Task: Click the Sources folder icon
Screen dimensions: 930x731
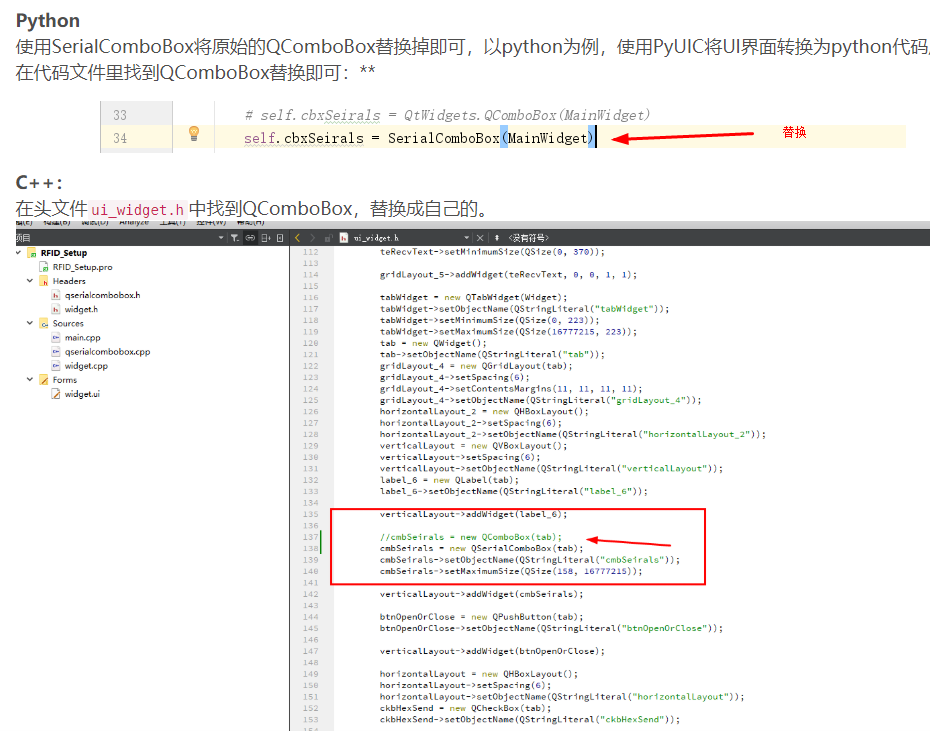Action: click(x=44, y=323)
